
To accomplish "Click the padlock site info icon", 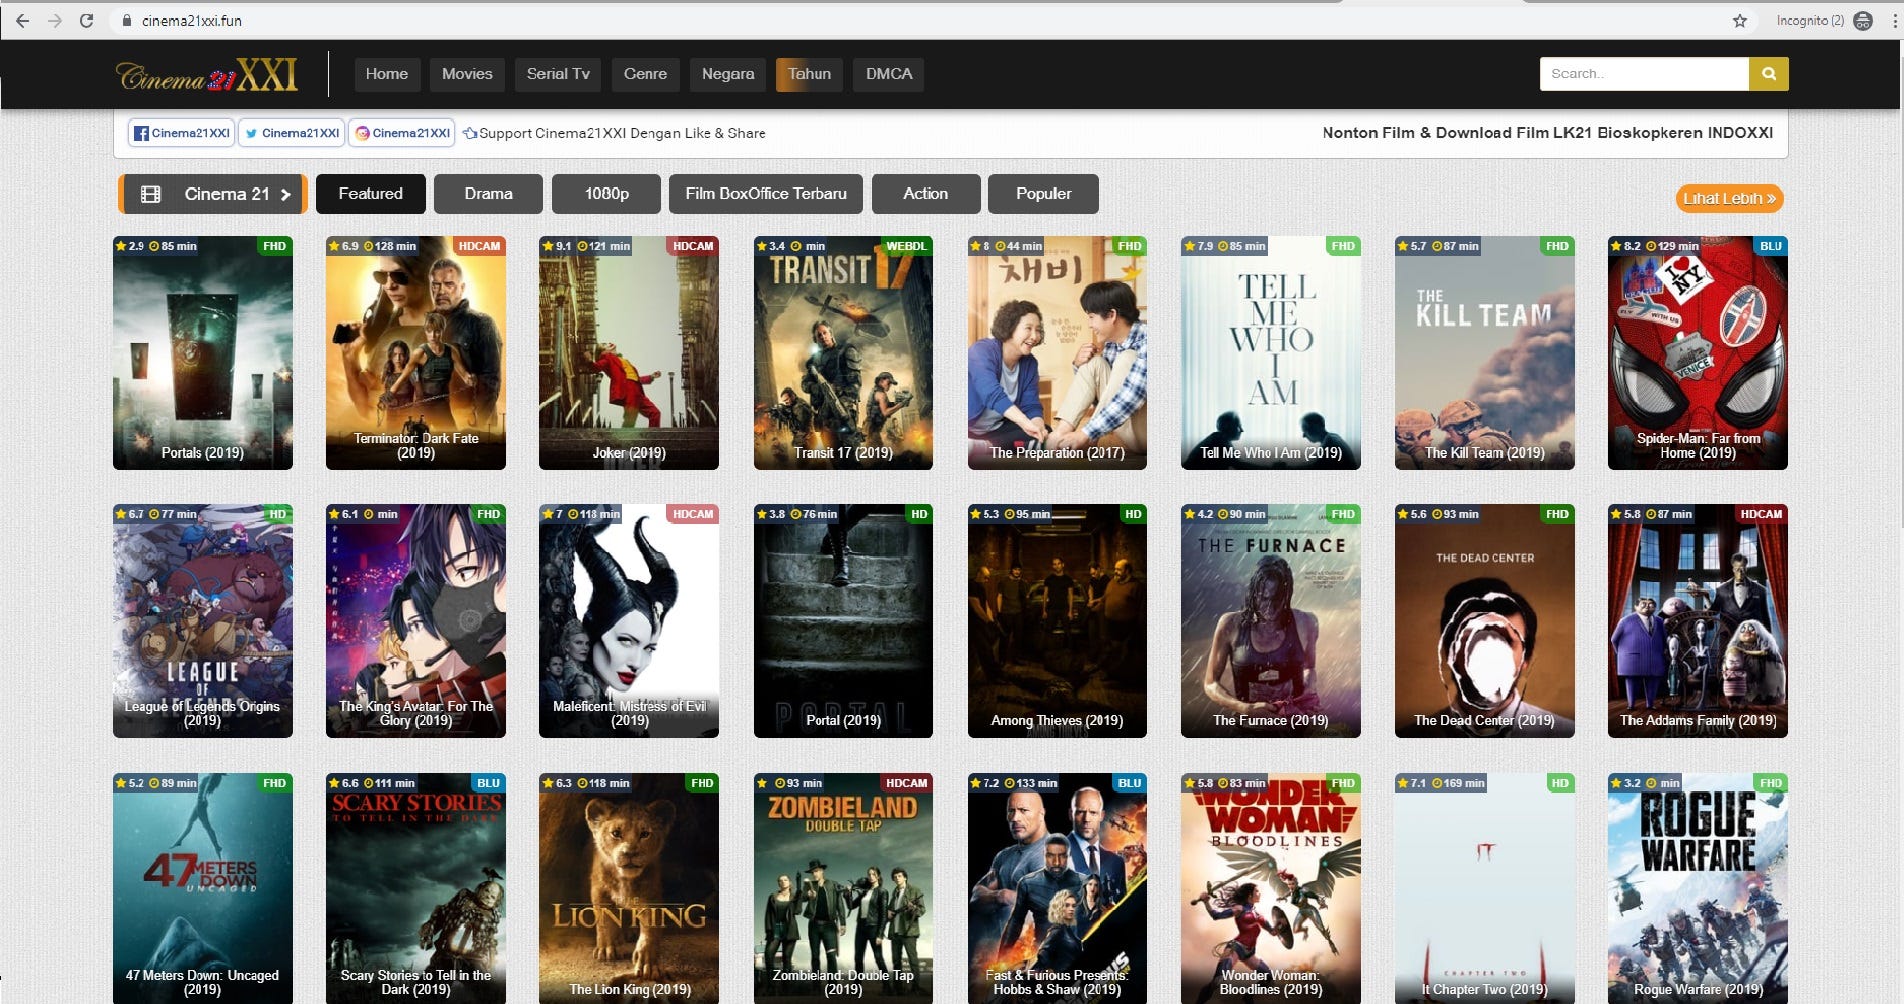I will tap(126, 20).
